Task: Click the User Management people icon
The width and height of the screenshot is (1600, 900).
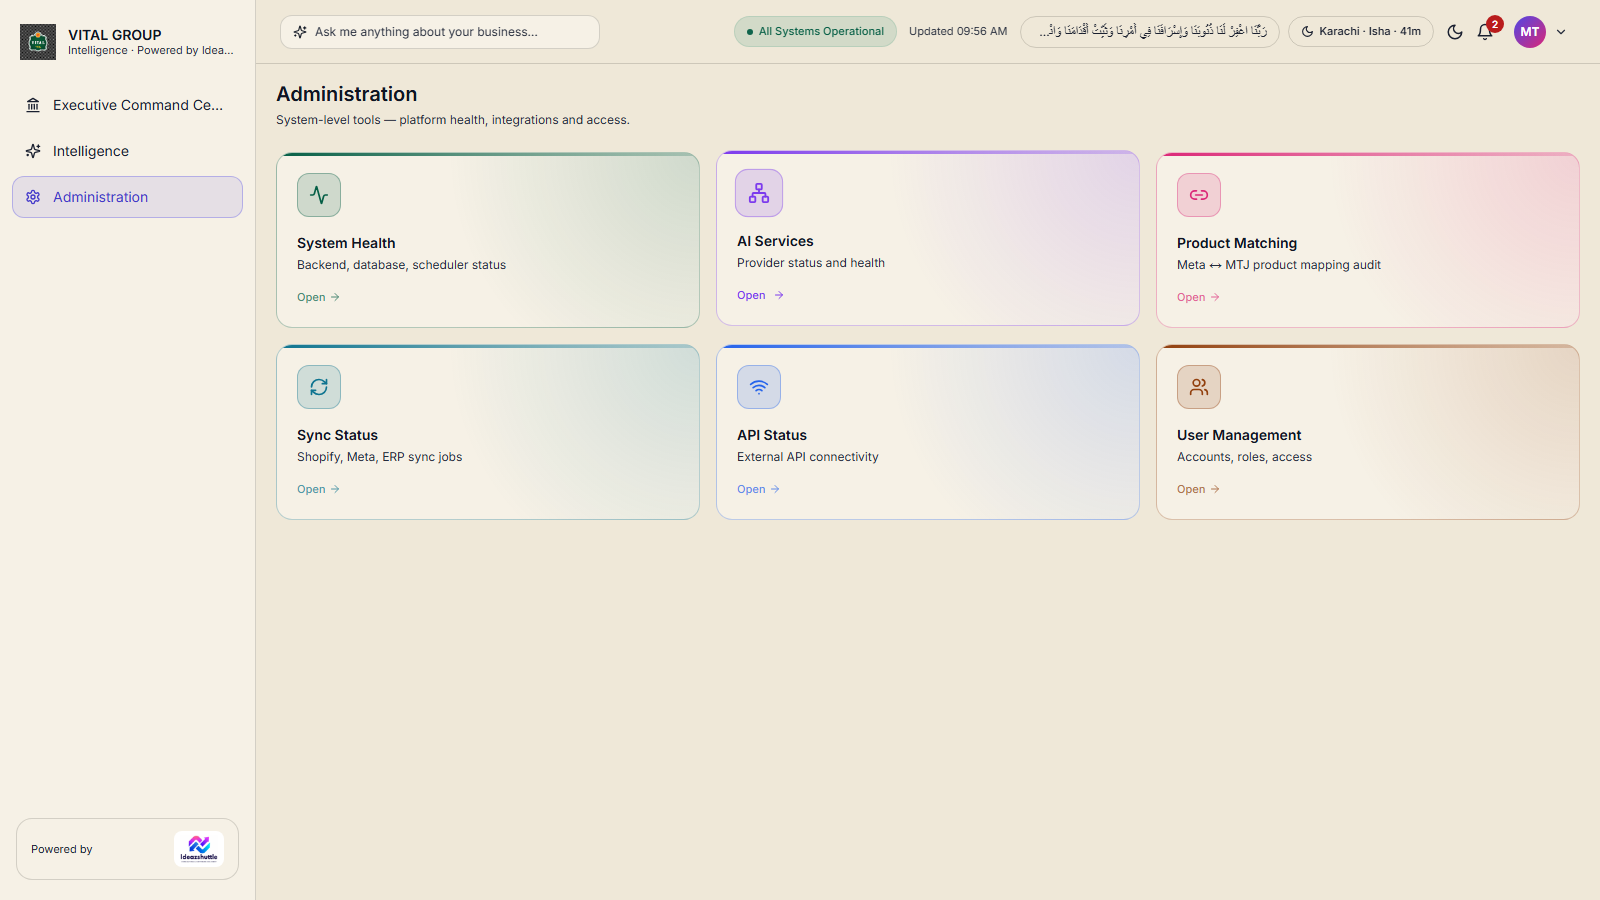Action: point(1199,387)
